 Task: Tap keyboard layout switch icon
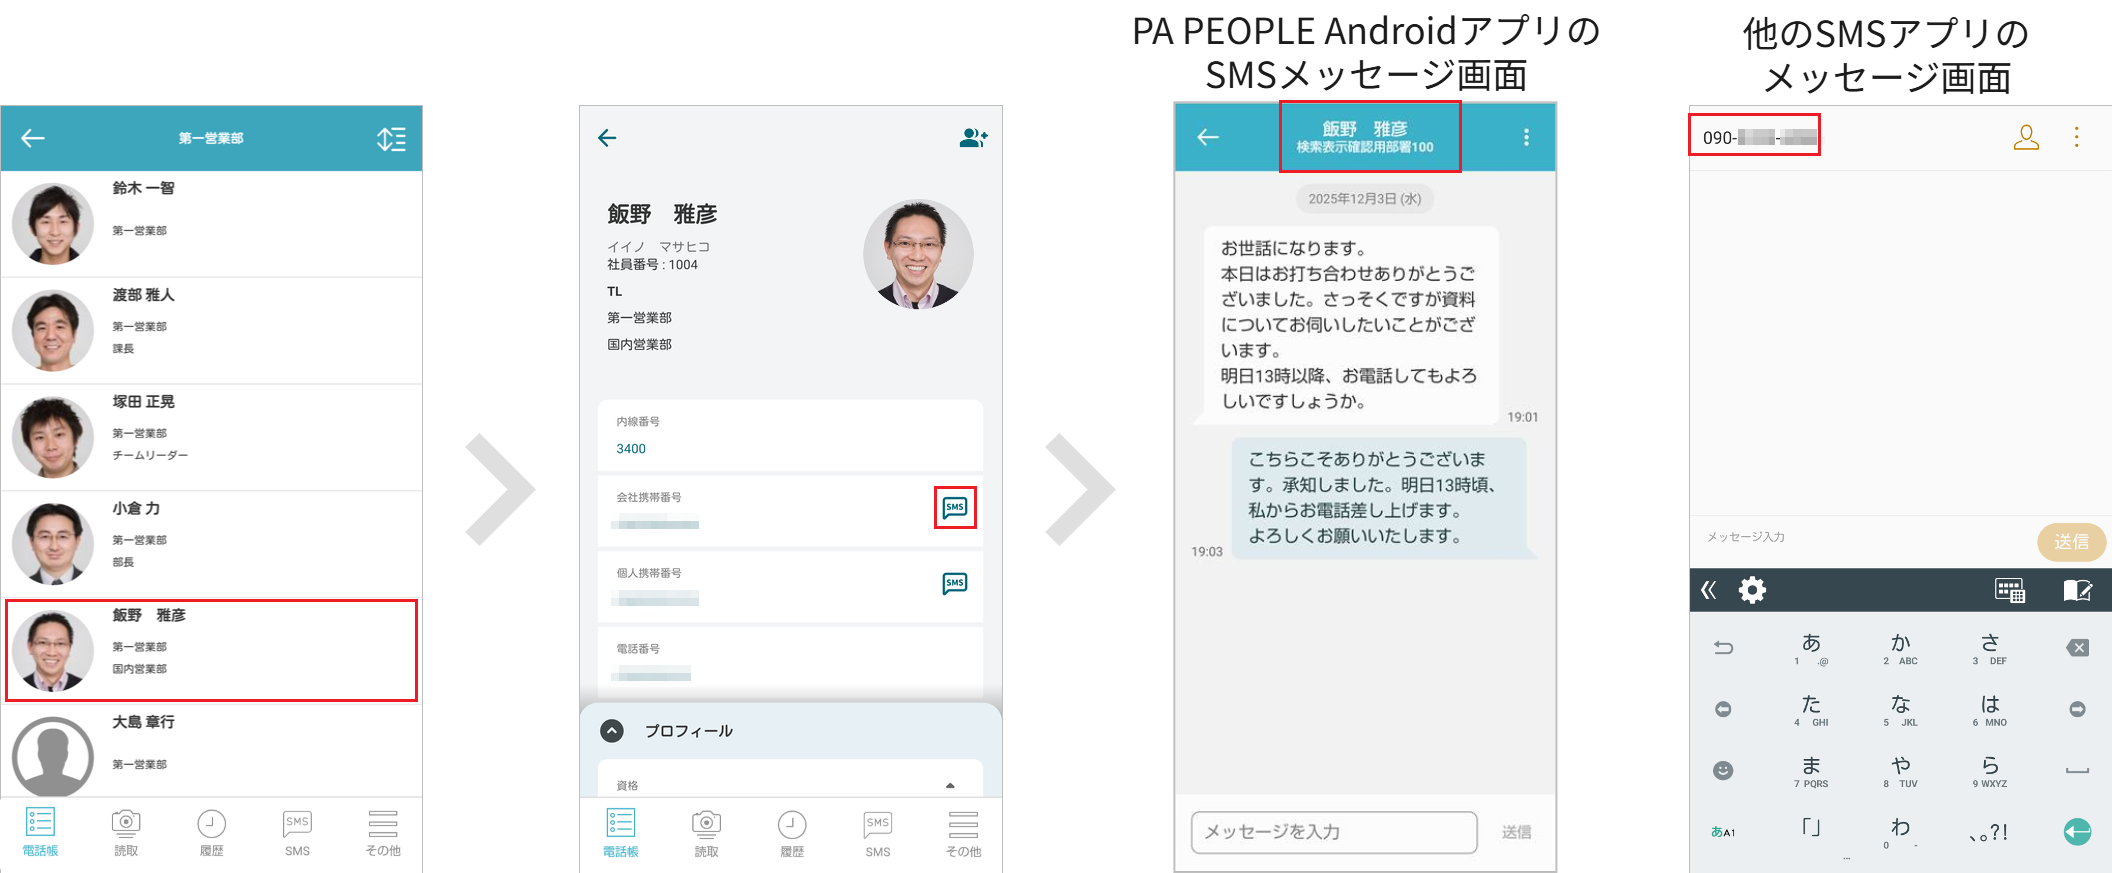pyautogui.click(x=2010, y=590)
